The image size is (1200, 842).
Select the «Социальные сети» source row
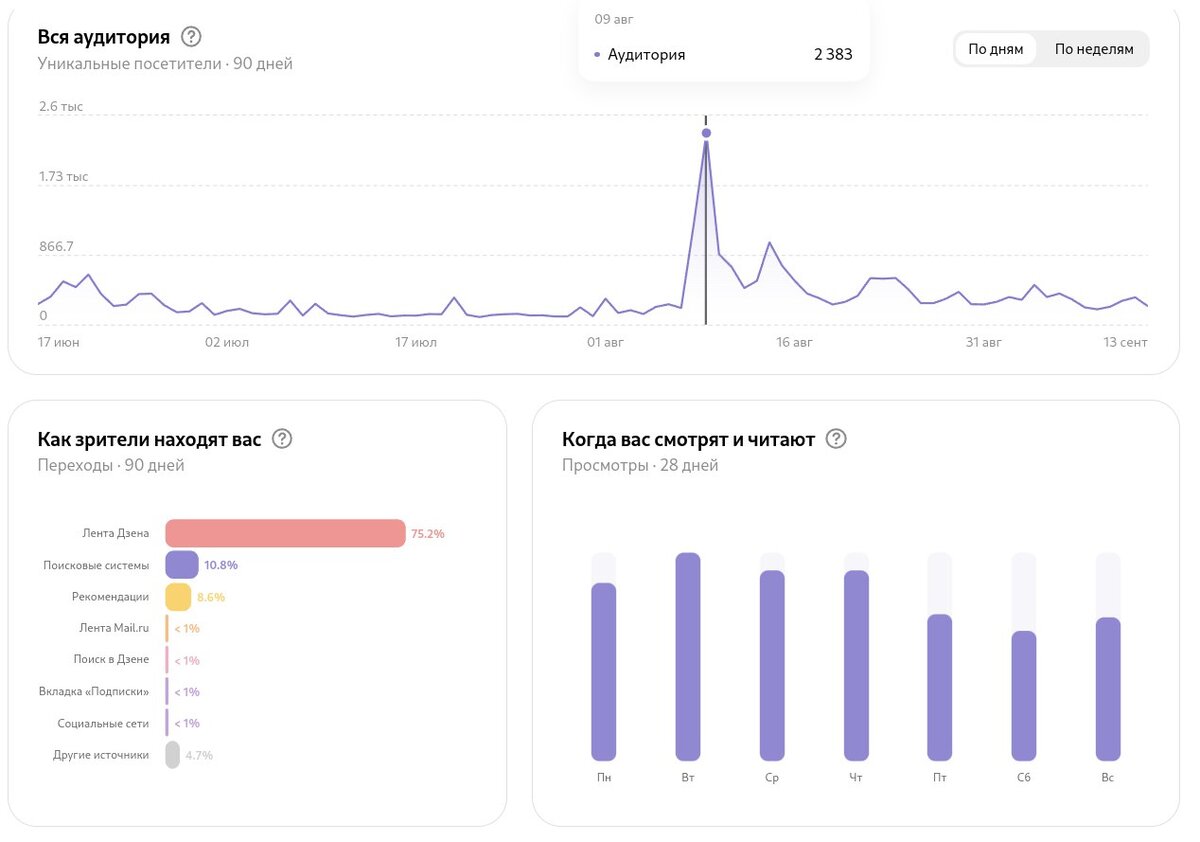(x=120, y=723)
